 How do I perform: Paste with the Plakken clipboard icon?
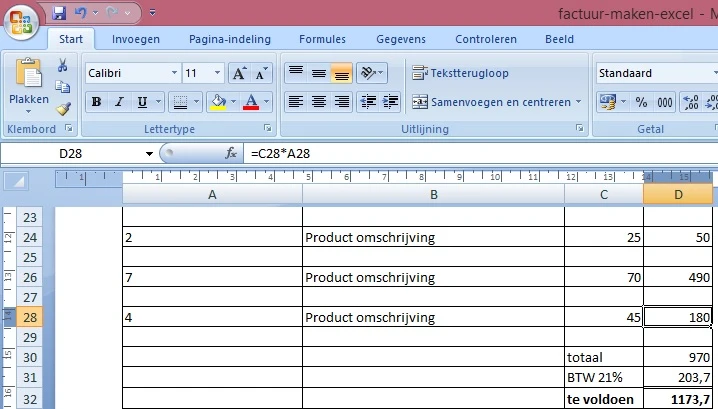tap(28, 73)
